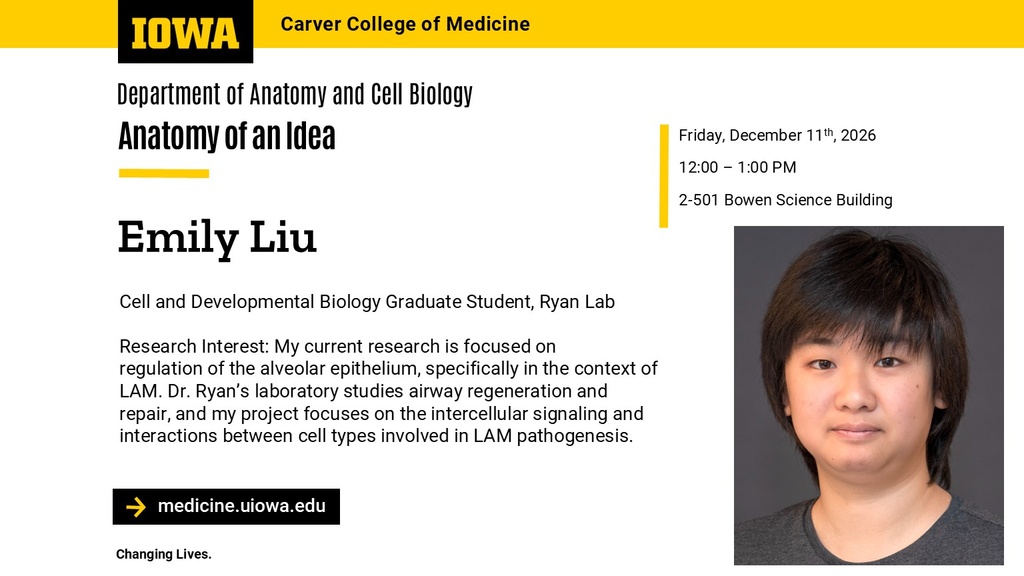Screen dimensions: 1024x576
Task: Click the Friday, December 11th, 2026 date
Action: [x=777, y=135]
